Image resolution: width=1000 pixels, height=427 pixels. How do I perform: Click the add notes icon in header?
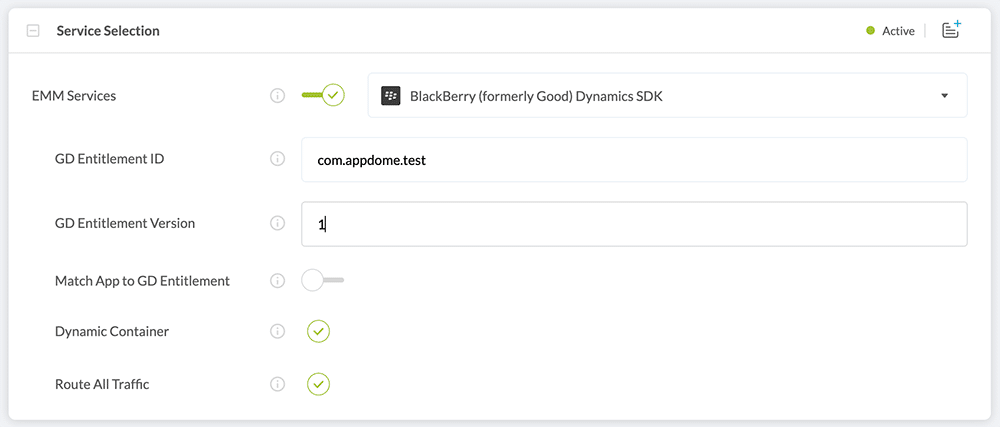tap(951, 30)
